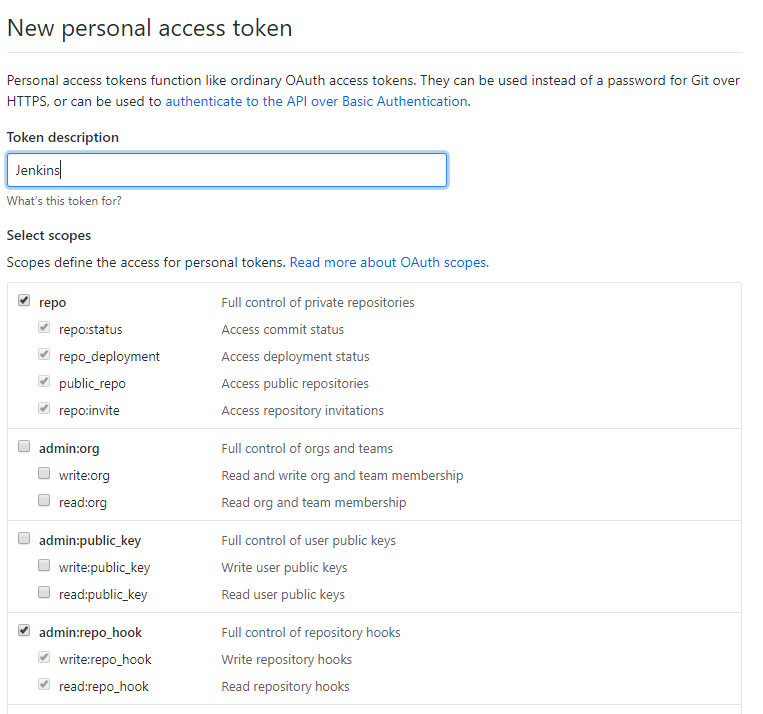
Task: Open the Basic Authentication API link
Action: click(x=316, y=101)
